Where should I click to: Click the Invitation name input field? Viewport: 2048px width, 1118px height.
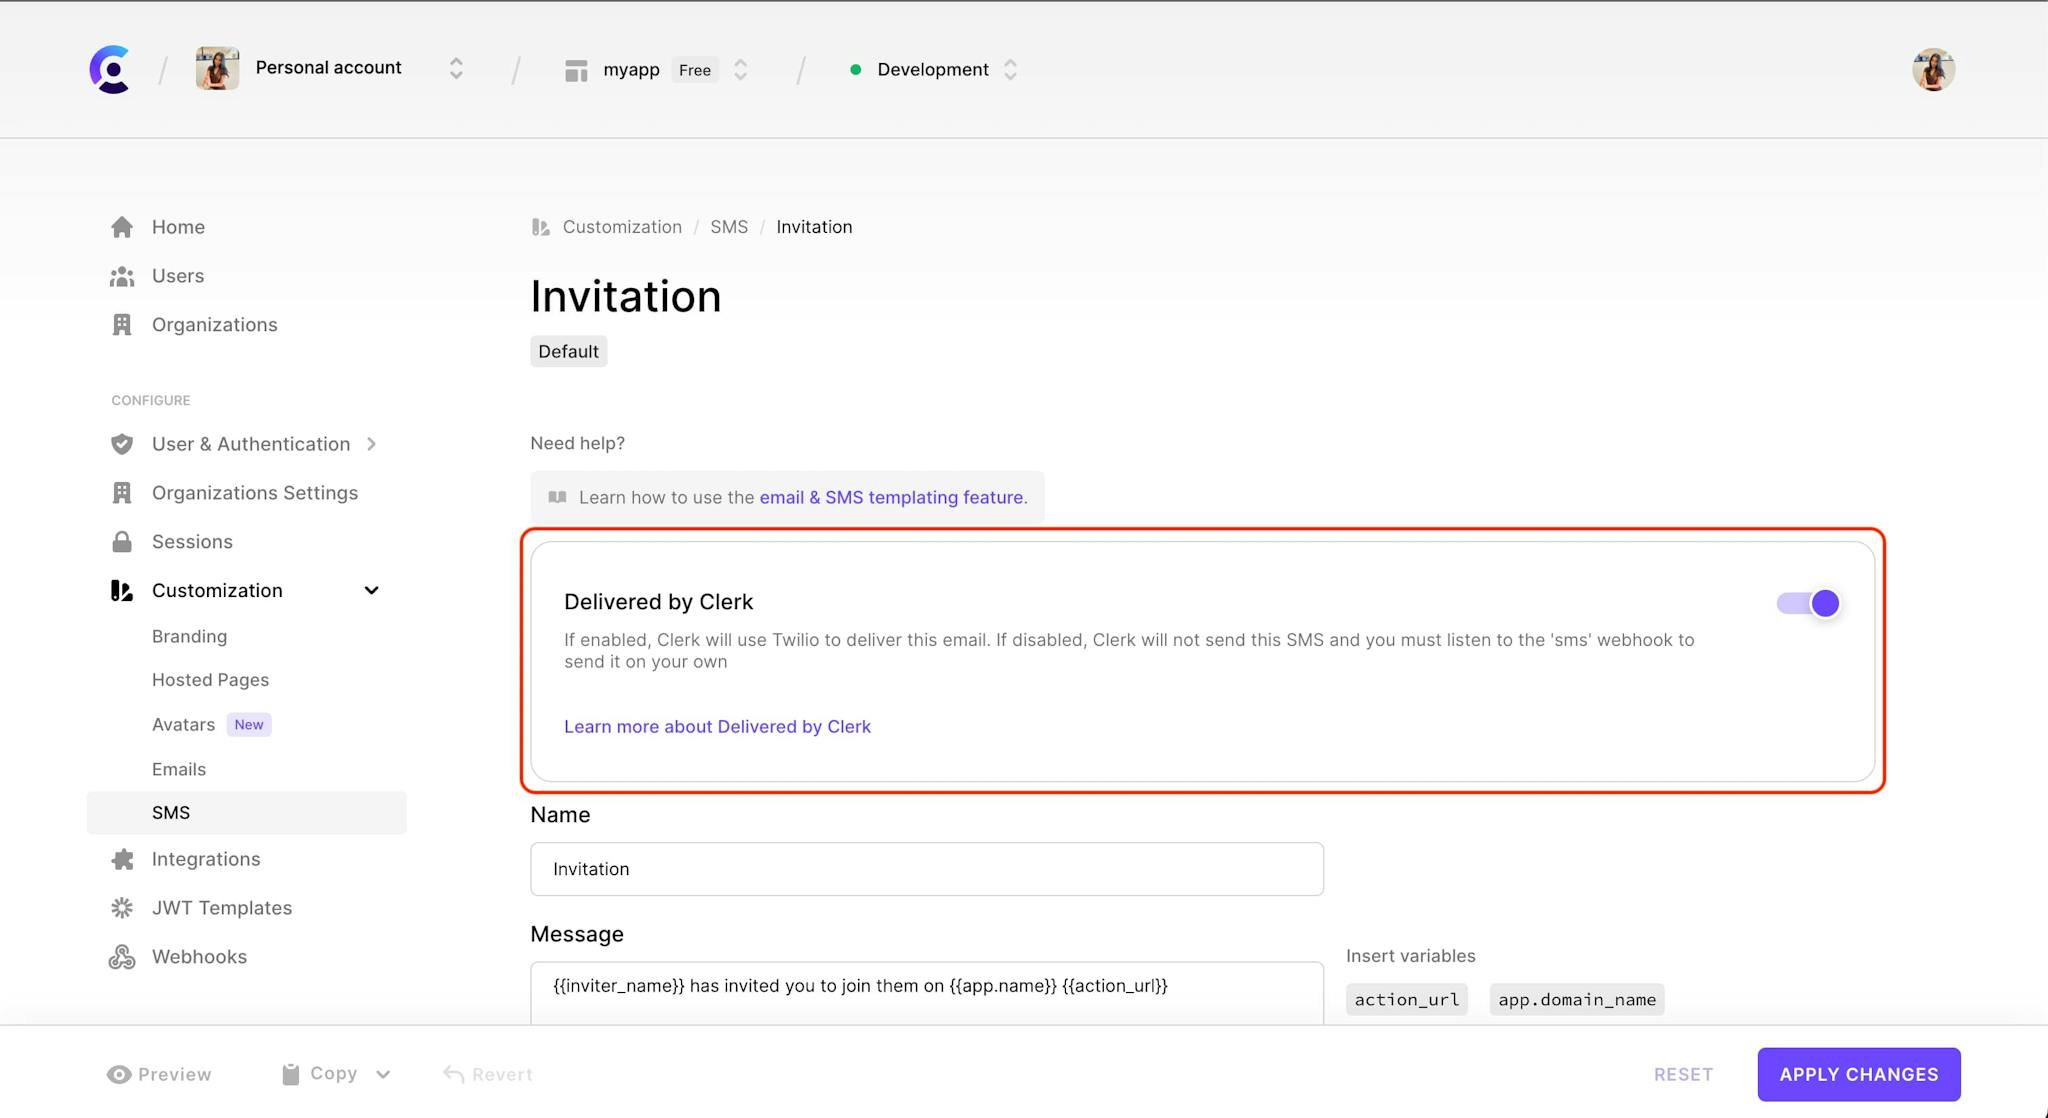(926, 869)
